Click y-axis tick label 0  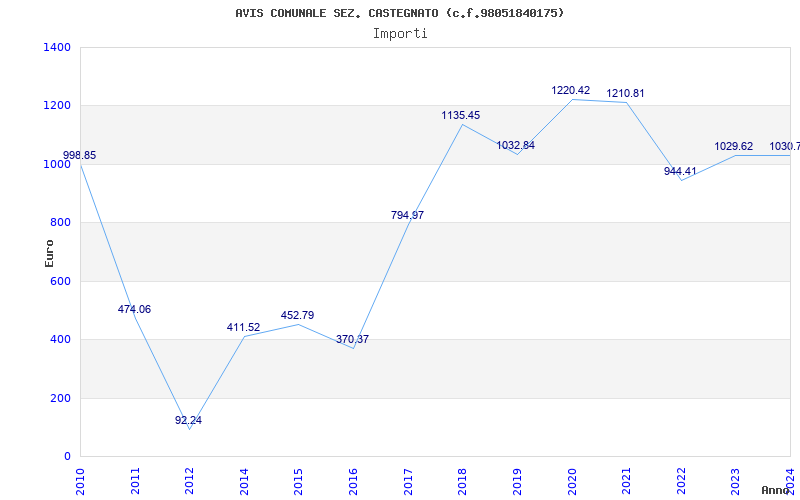coord(67,456)
